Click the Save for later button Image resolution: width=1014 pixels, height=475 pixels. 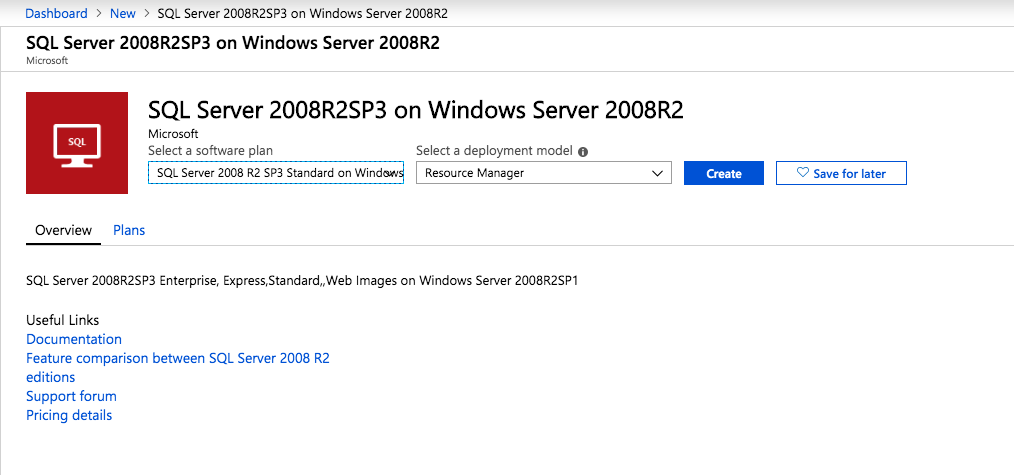[x=841, y=173]
